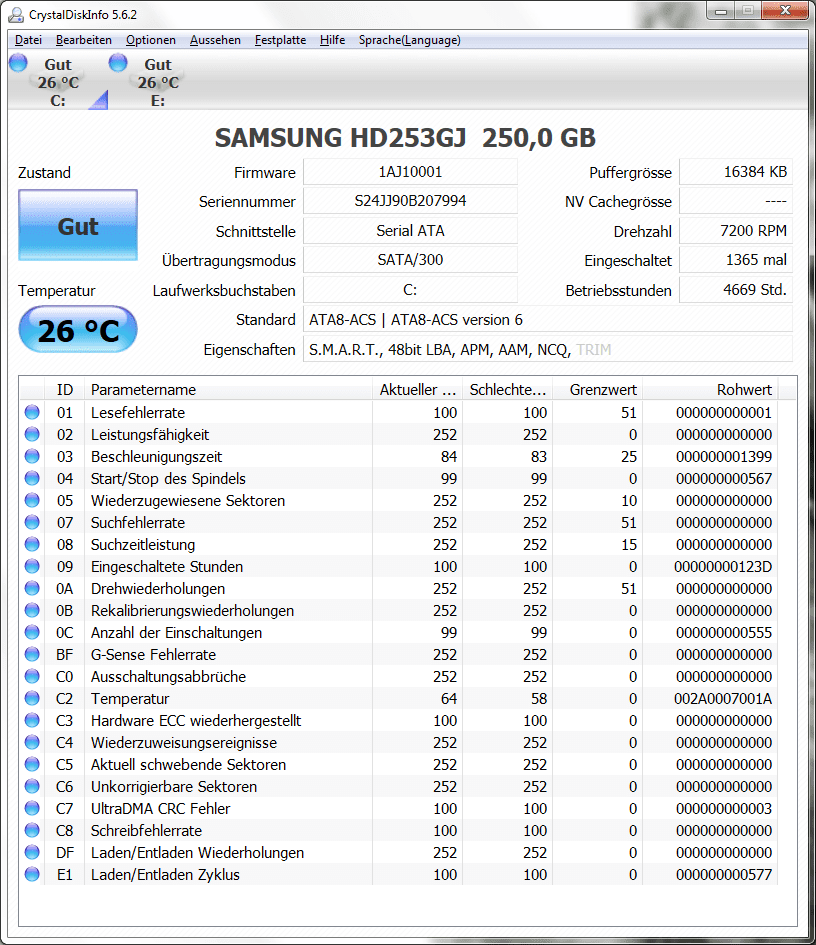Click the status orb for Wiederzuweisungsereignisse
Viewport: 816px width, 945px height.
pos(32,742)
